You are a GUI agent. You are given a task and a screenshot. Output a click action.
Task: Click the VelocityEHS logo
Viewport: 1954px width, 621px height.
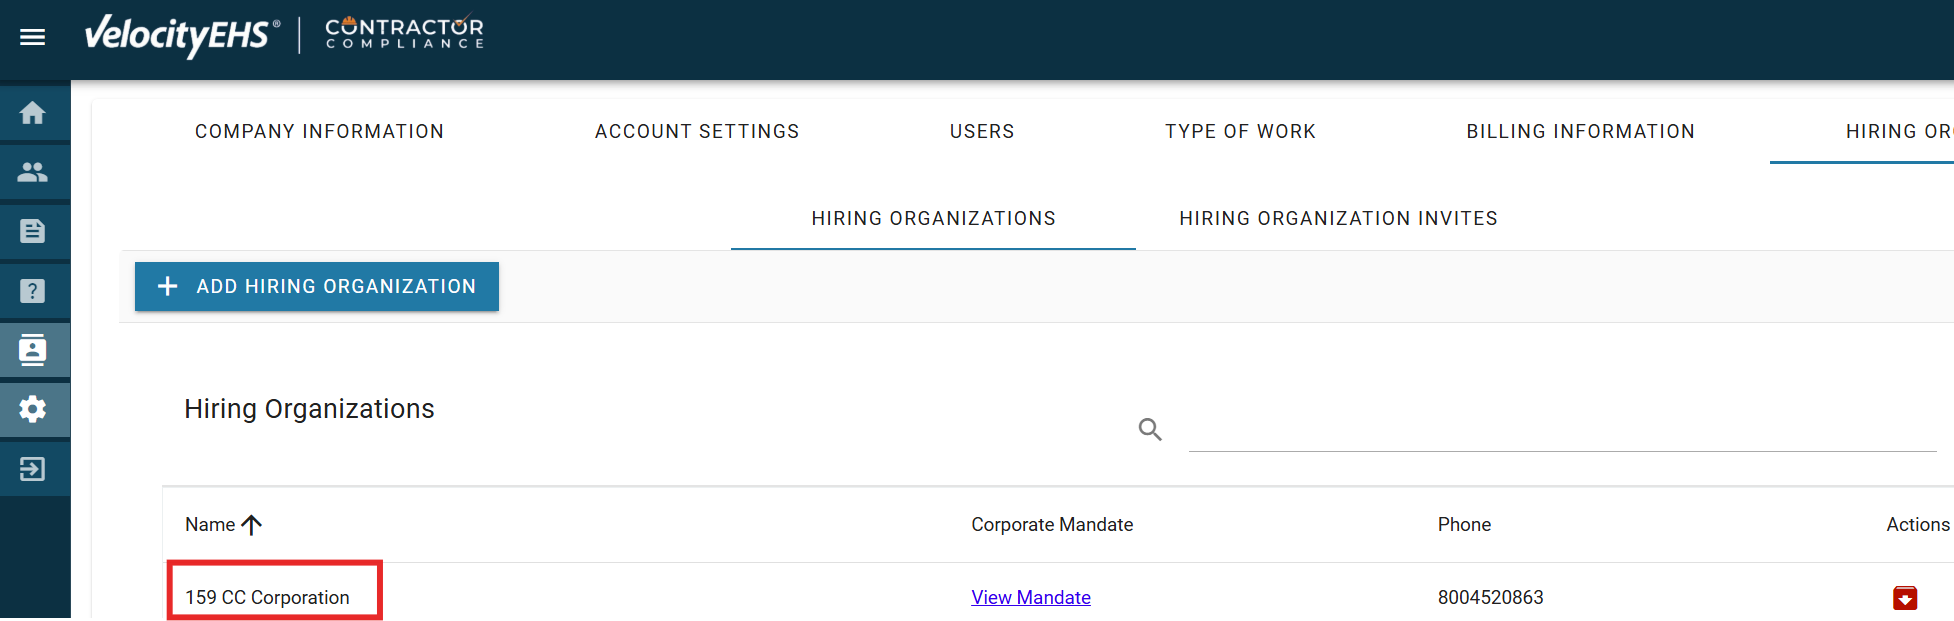[x=180, y=35]
